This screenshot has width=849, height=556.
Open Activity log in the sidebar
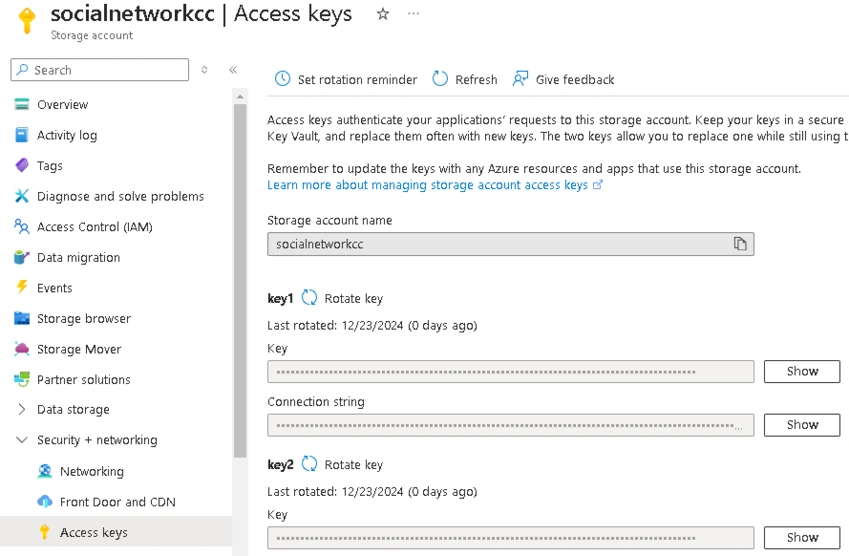tap(67, 135)
